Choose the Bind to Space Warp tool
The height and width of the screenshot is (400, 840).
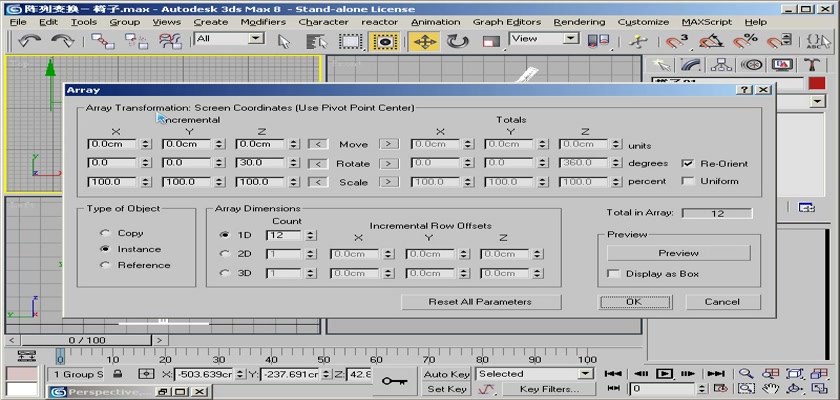pos(171,41)
